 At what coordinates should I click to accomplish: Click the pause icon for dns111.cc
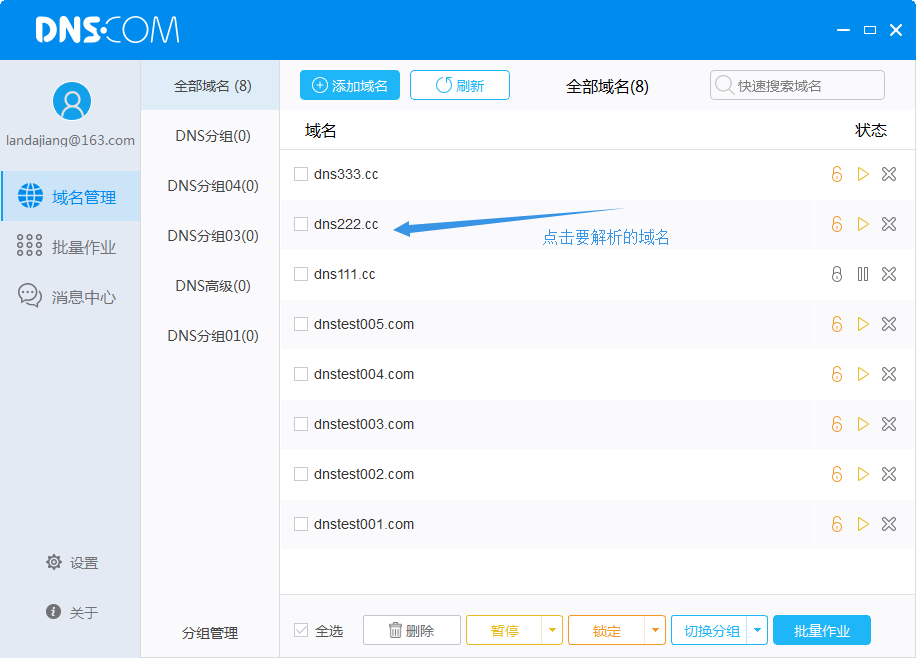point(863,274)
